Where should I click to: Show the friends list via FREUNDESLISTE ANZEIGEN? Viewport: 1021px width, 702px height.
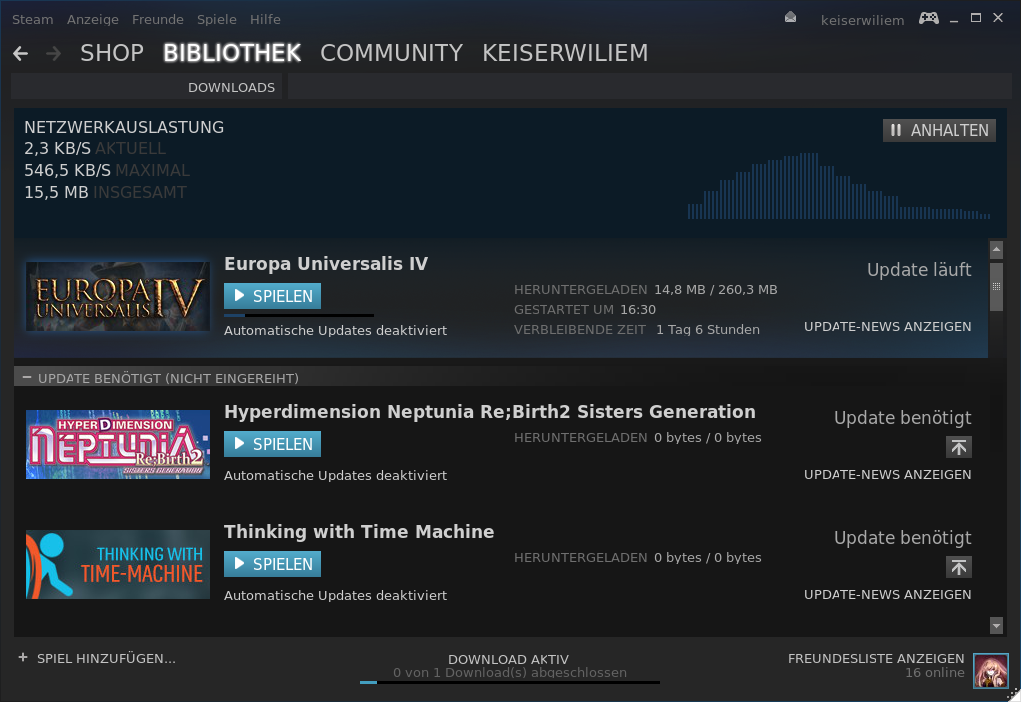876,658
